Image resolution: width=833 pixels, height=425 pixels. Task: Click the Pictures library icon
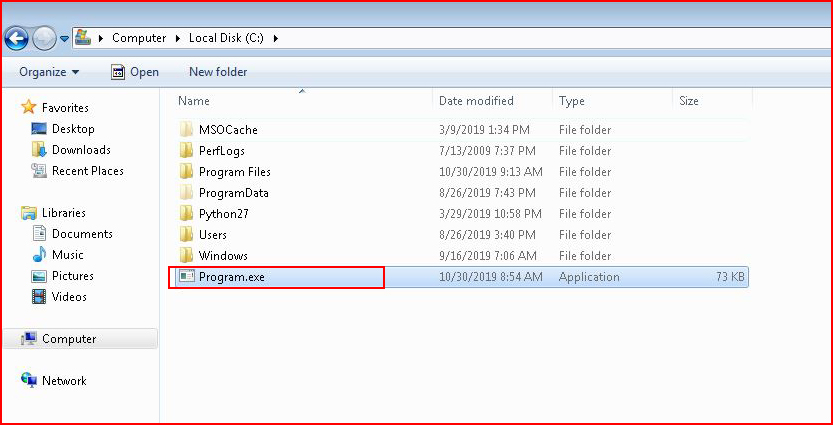[x=39, y=276]
